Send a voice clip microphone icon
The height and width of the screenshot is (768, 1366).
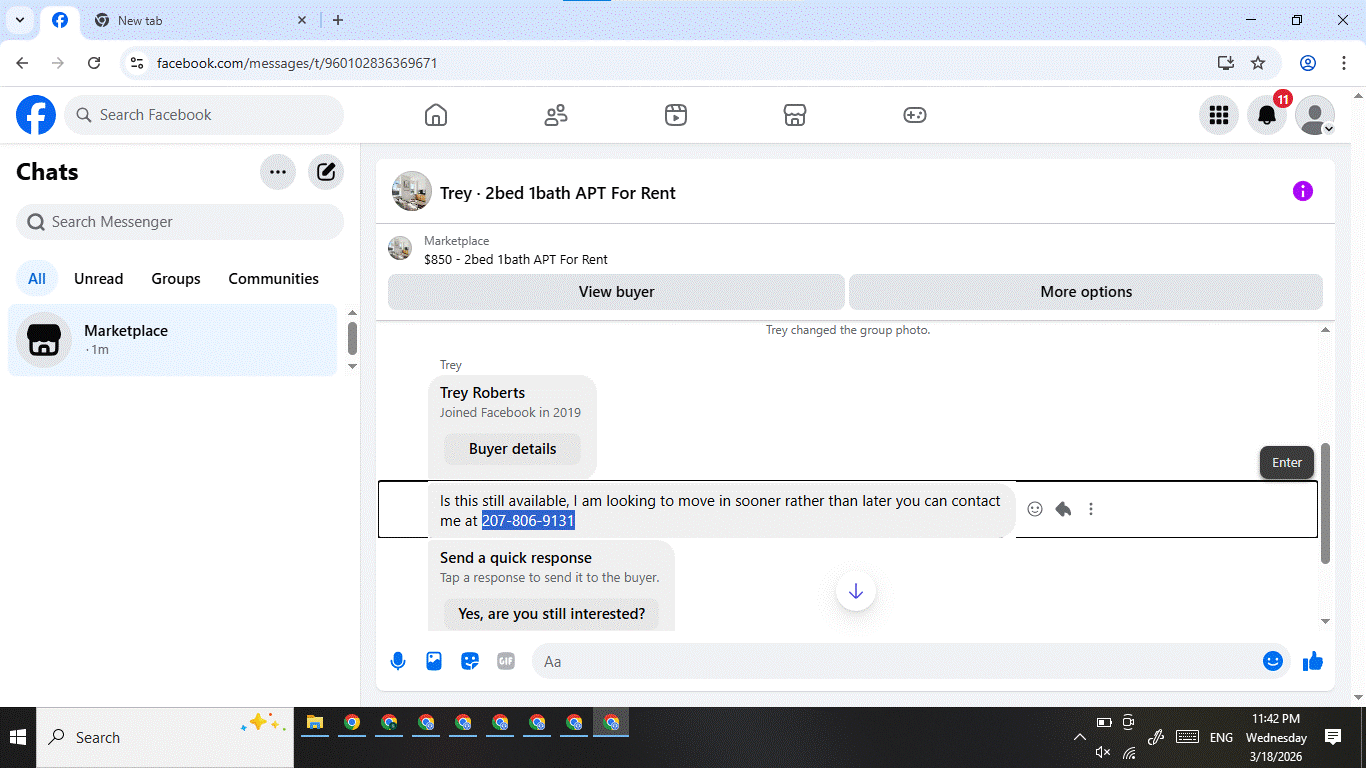pos(398,661)
